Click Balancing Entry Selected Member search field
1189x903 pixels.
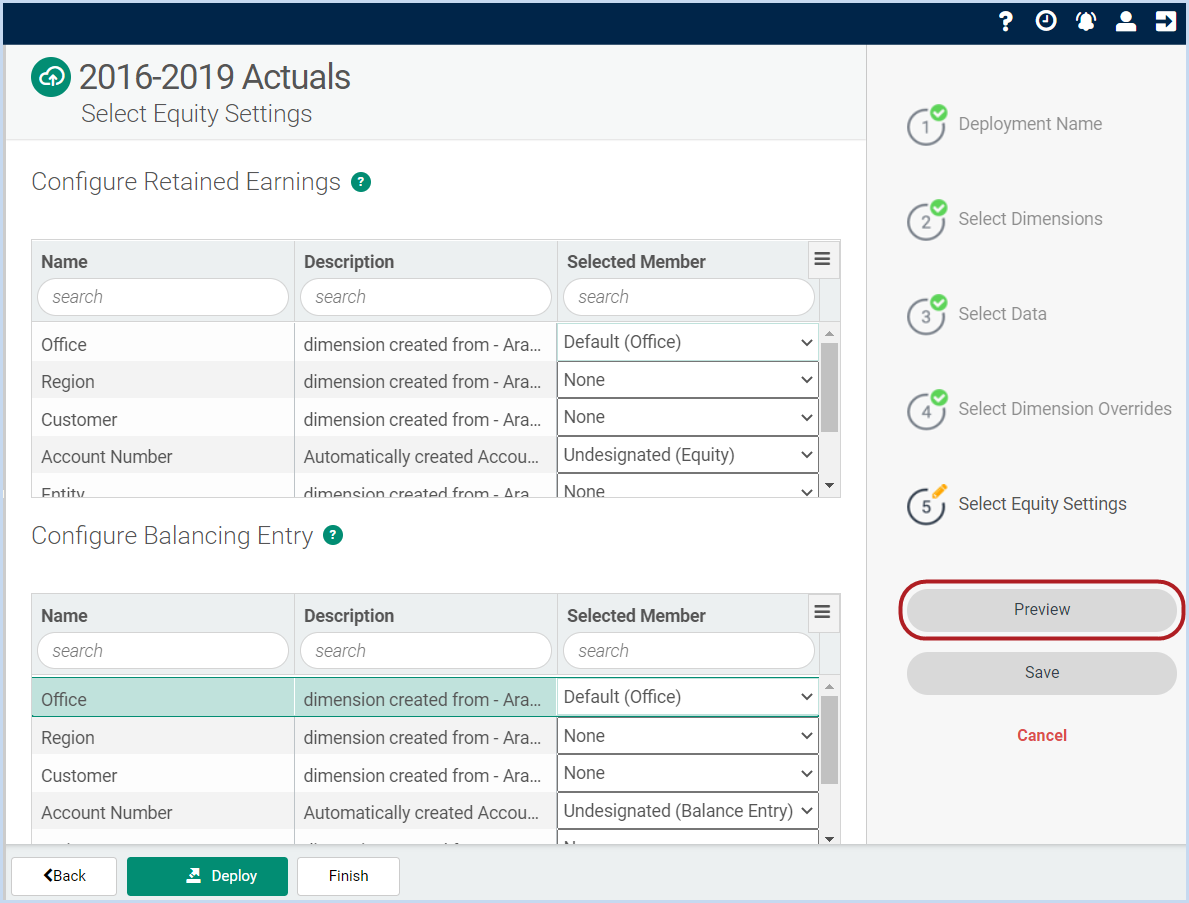689,651
